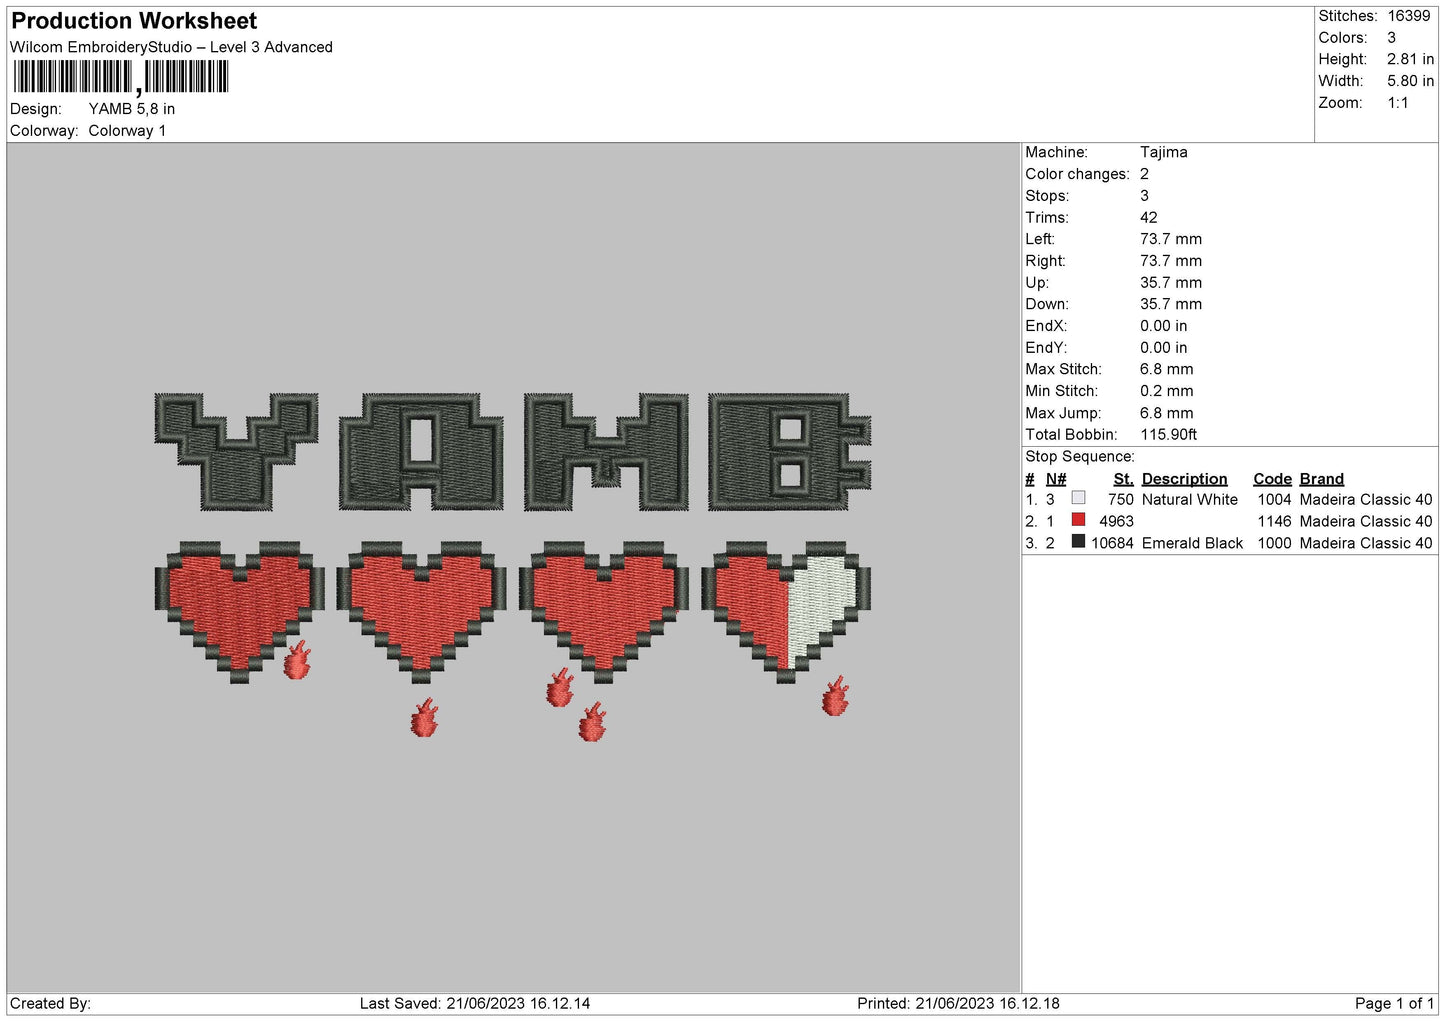Click the "Page 1 of 1" indicator
This screenshot has height=1021, width=1445.
coord(1395,1004)
